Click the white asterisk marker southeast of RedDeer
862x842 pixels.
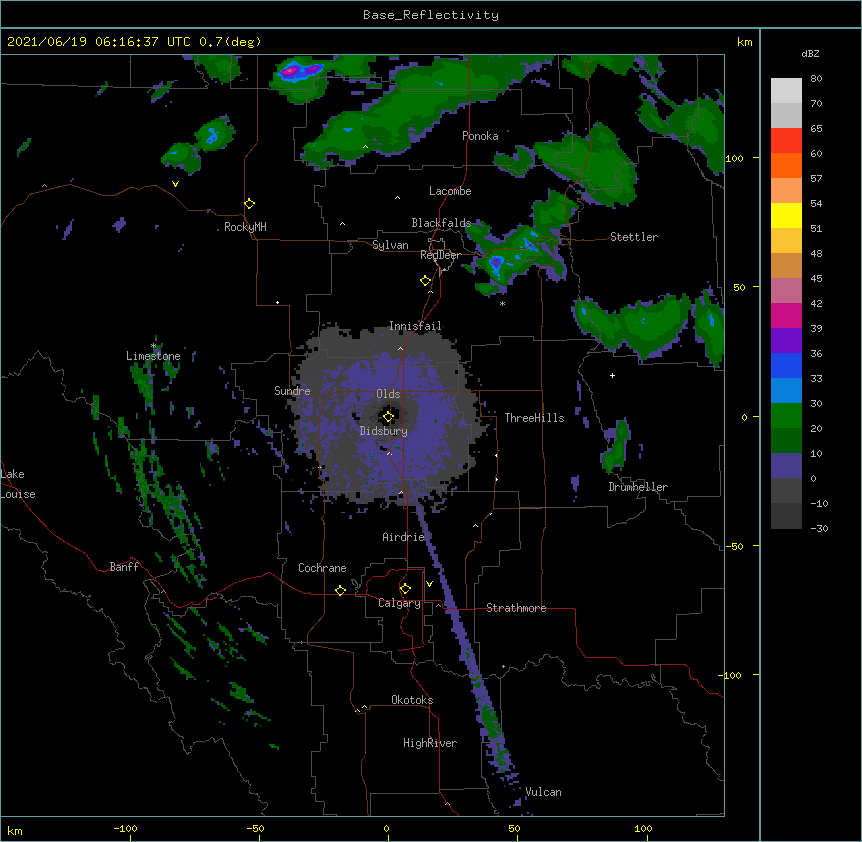pyautogui.click(x=502, y=303)
